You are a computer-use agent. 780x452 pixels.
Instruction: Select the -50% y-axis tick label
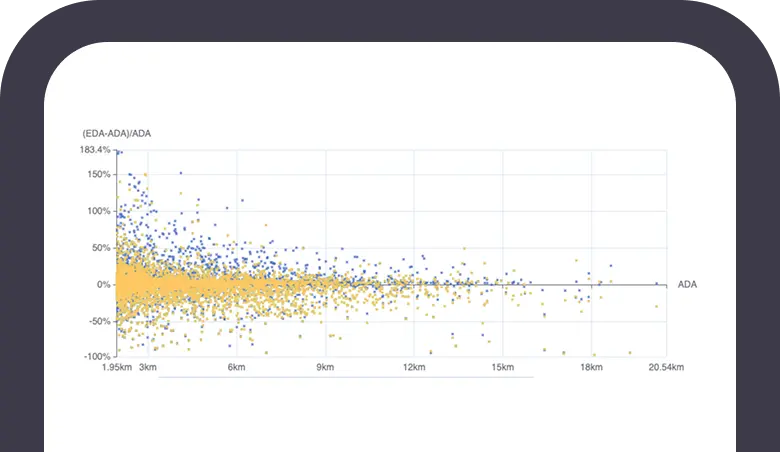(x=97, y=321)
